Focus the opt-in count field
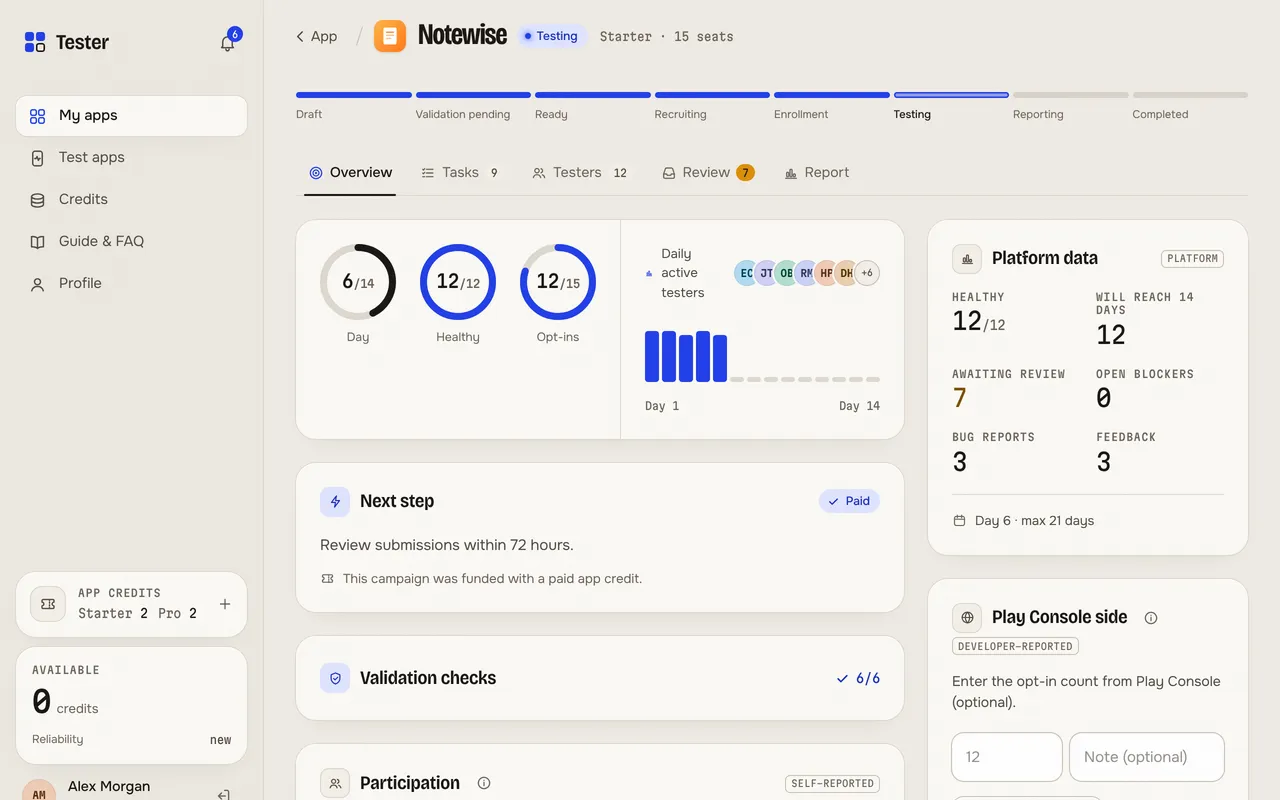 pos(1007,757)
